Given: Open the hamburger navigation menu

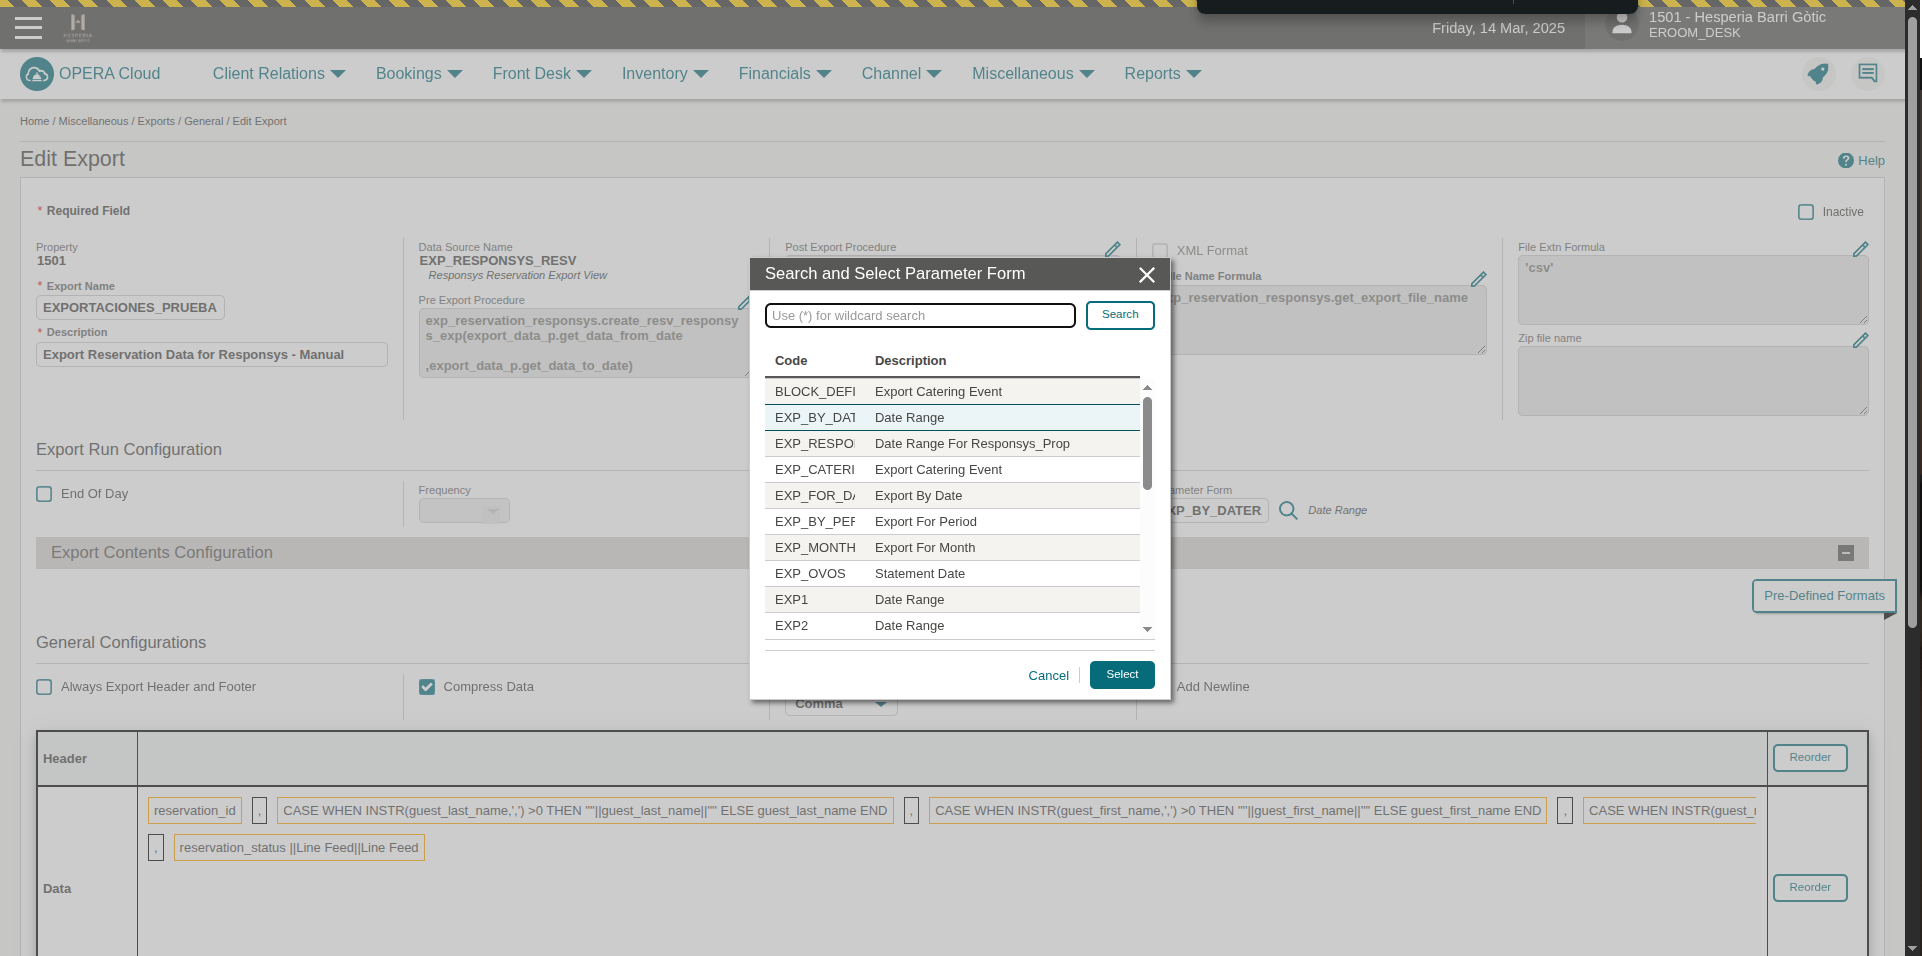Looking at the screenshot, I should tap(28, 28).
